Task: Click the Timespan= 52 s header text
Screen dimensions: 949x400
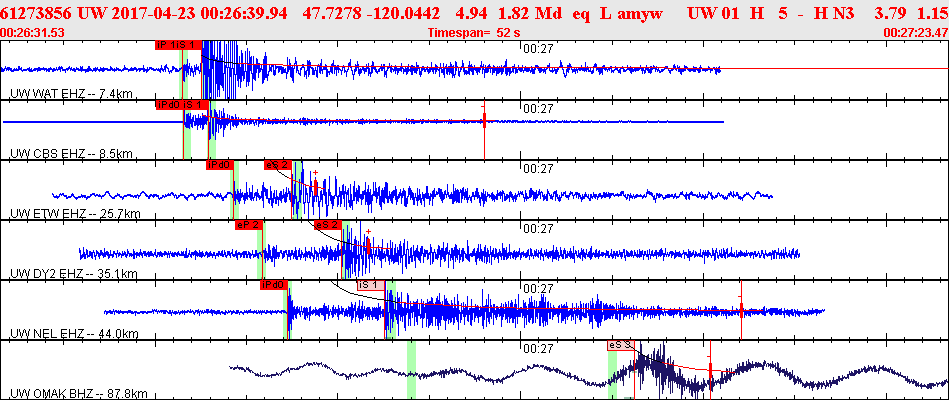Action: pos(473,31)
